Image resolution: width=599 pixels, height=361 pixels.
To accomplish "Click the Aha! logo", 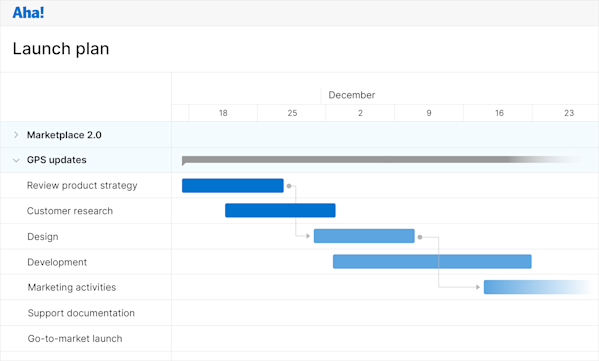I will [28, 13].
